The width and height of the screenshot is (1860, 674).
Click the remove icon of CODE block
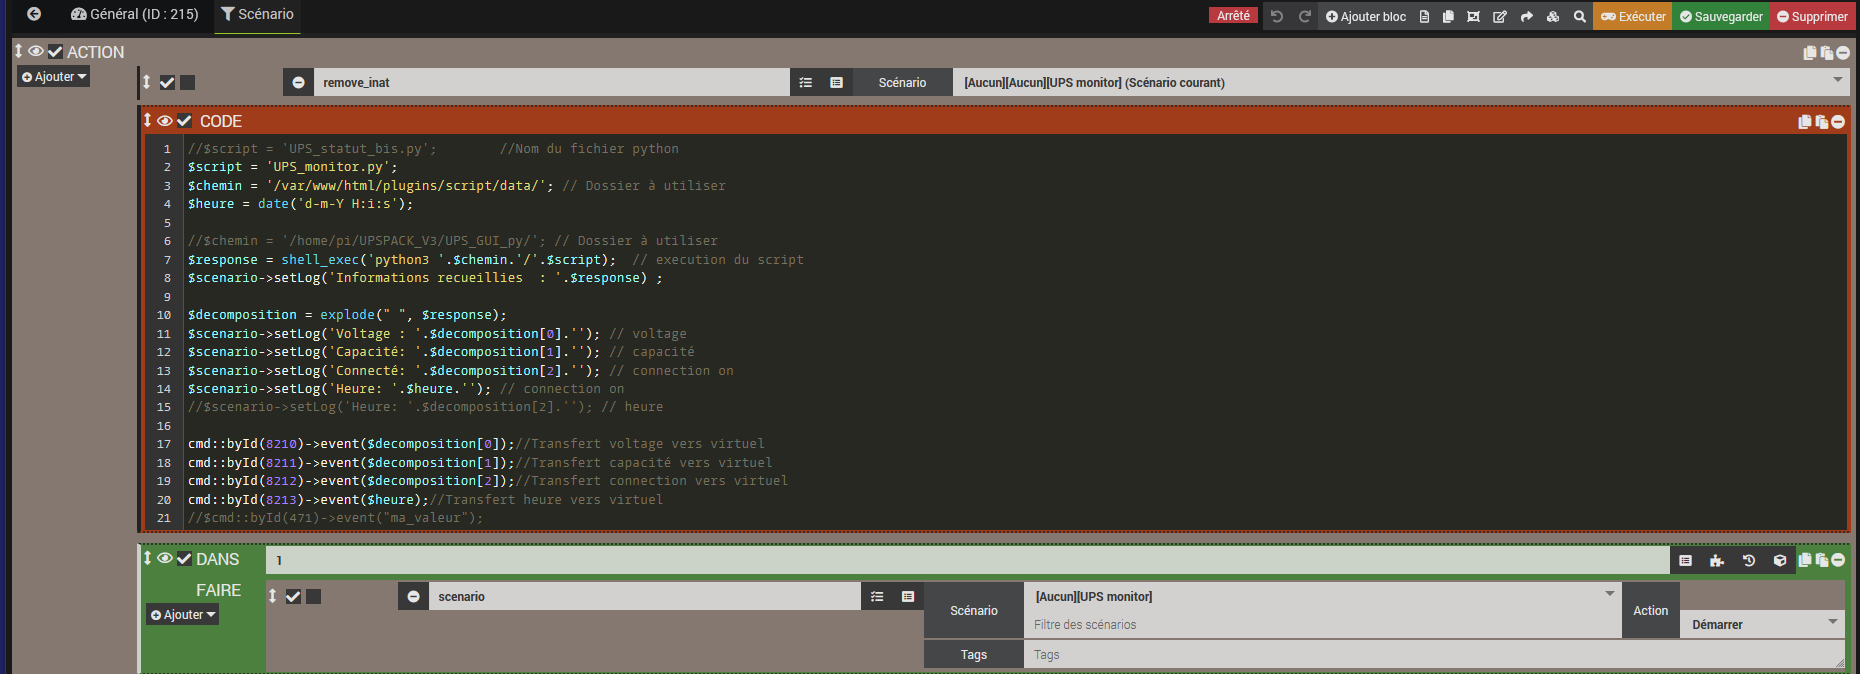coord(1838,122)
